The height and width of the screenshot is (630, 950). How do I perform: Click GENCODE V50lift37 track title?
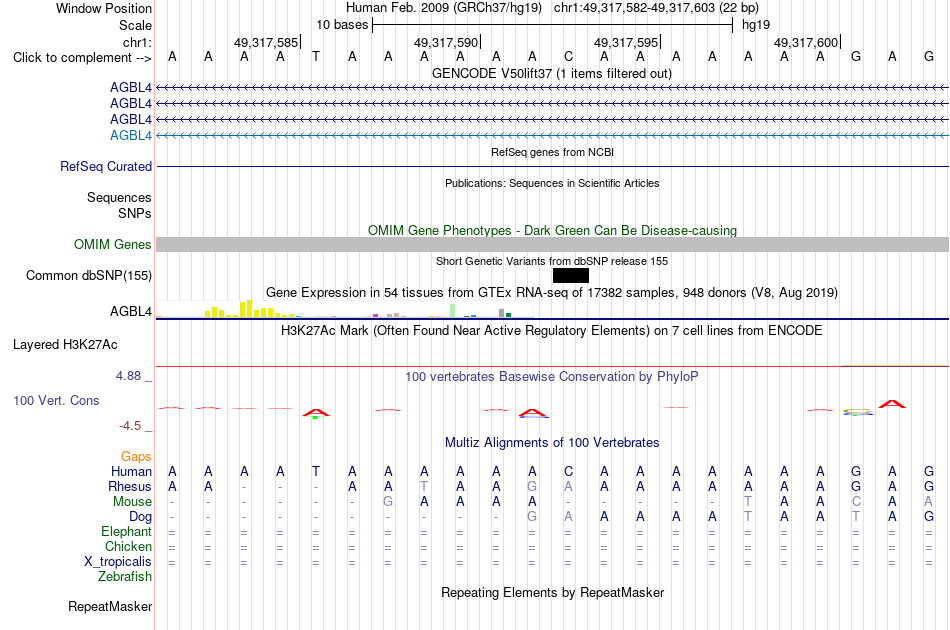pos(552,74)
